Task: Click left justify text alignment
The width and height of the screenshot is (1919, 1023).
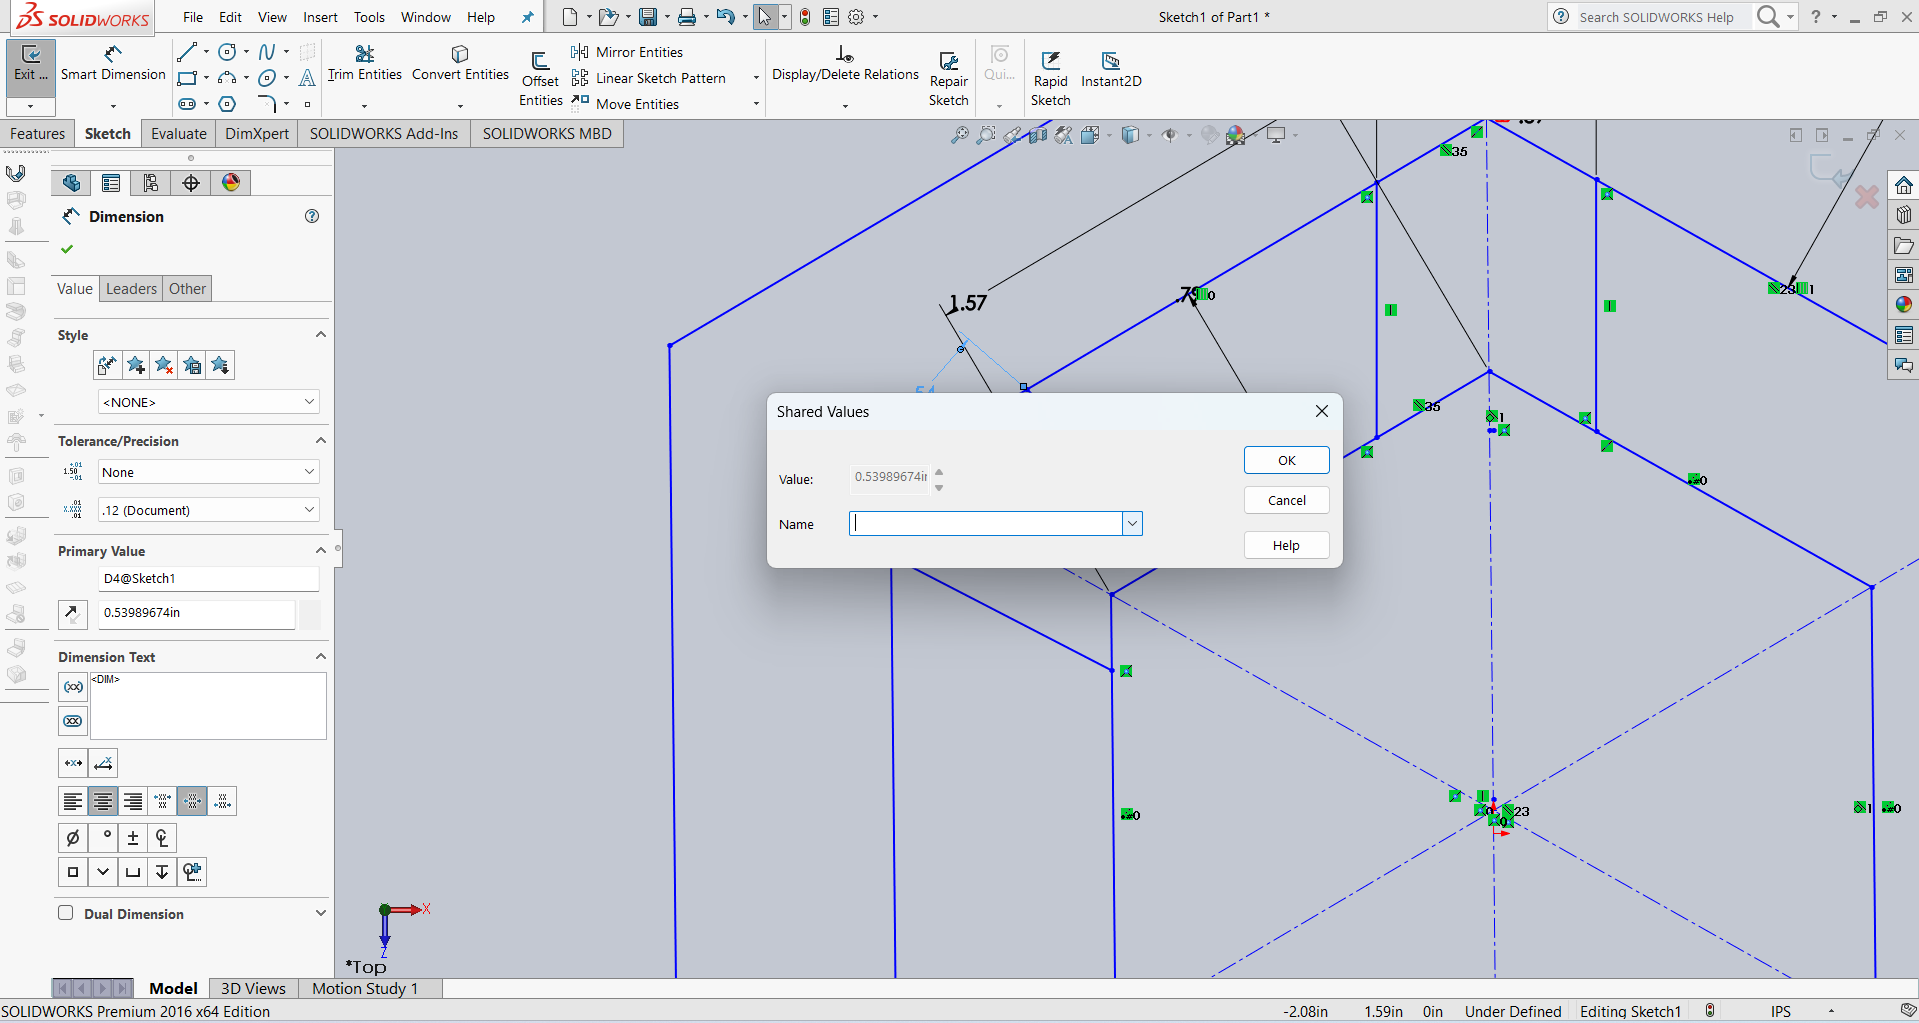Action: tap(73, 801)
